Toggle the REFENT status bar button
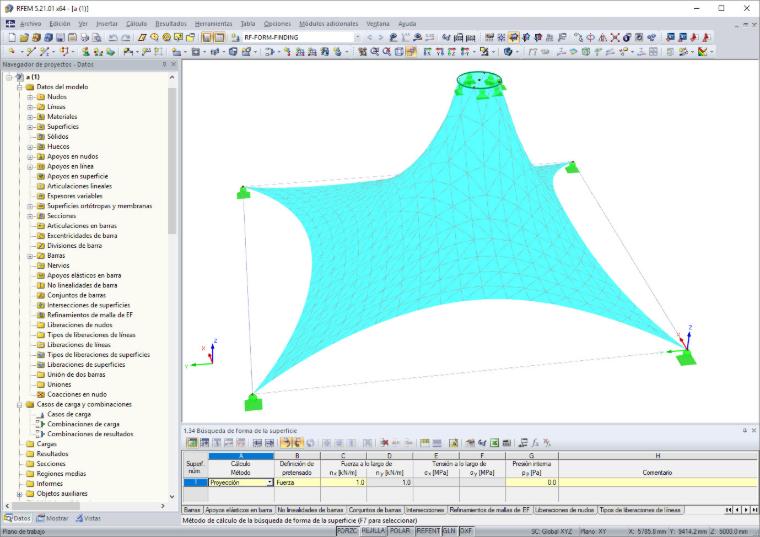 tap(428, 531)
